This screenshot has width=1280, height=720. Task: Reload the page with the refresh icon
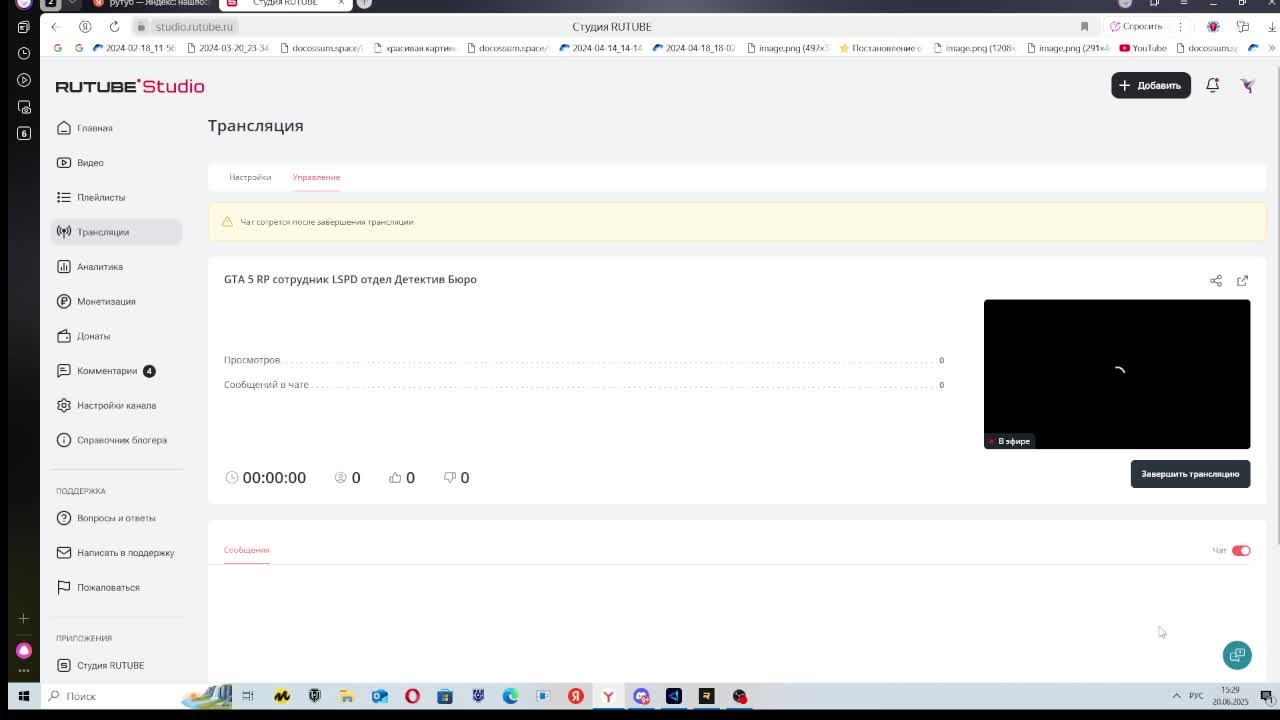[114, 27]
